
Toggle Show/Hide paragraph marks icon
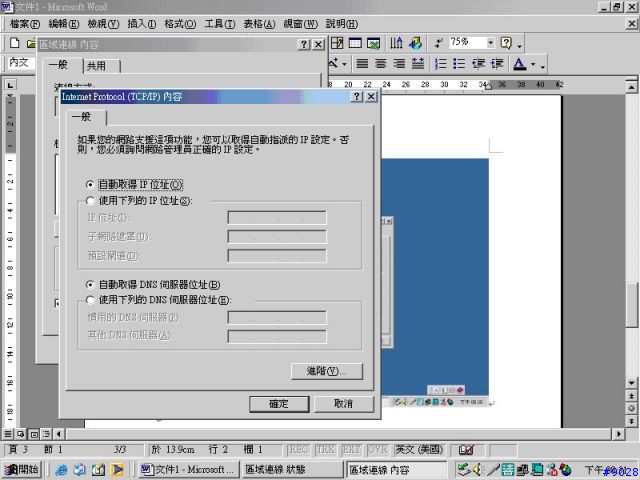(x=439, y=43)
